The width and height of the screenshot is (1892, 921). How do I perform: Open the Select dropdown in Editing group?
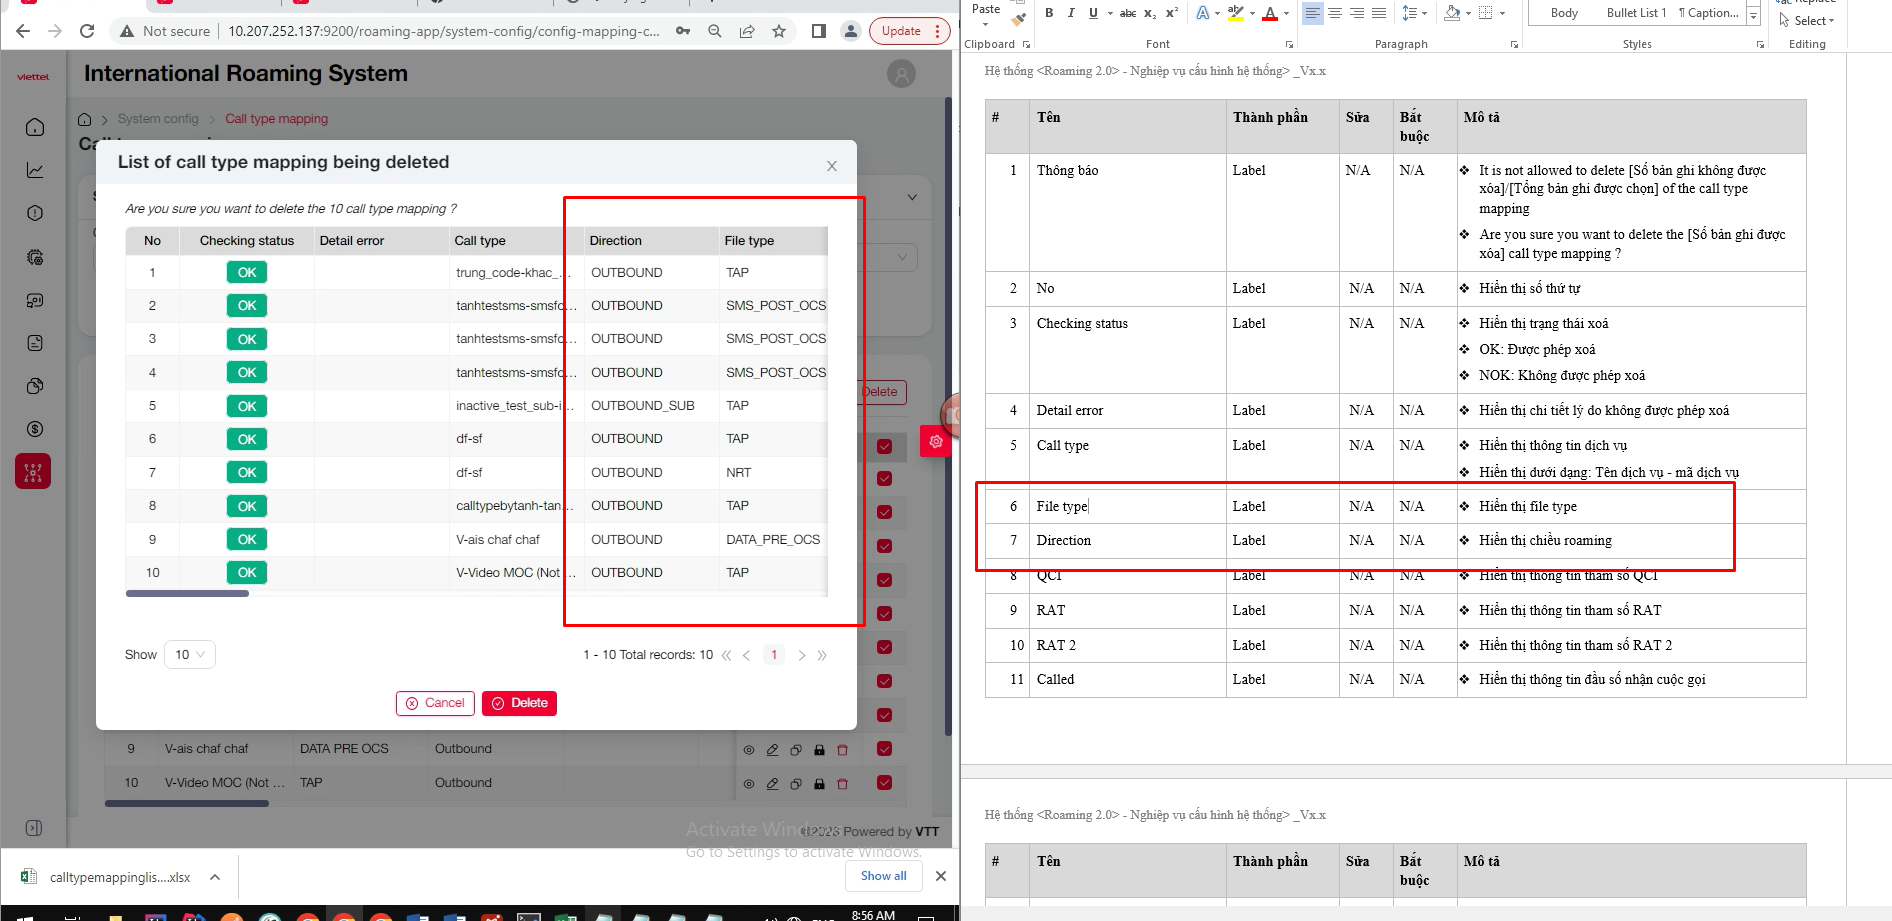(1812, 20)
